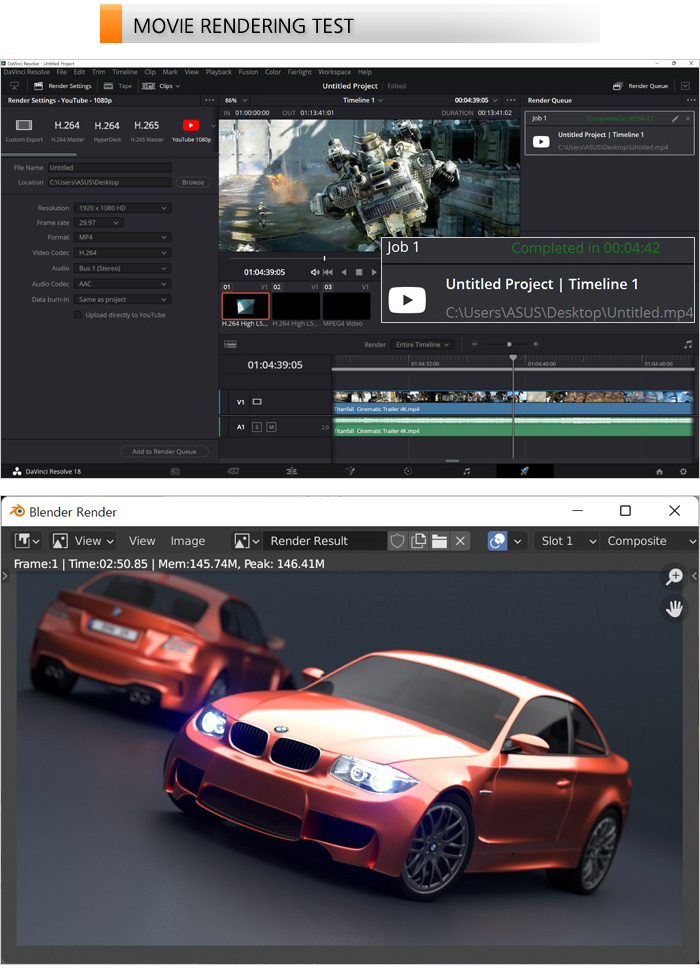Open the Frame rate dropdown
This screenshot has width=700, height=969.
pyautogui.click(x=98, y=222)
